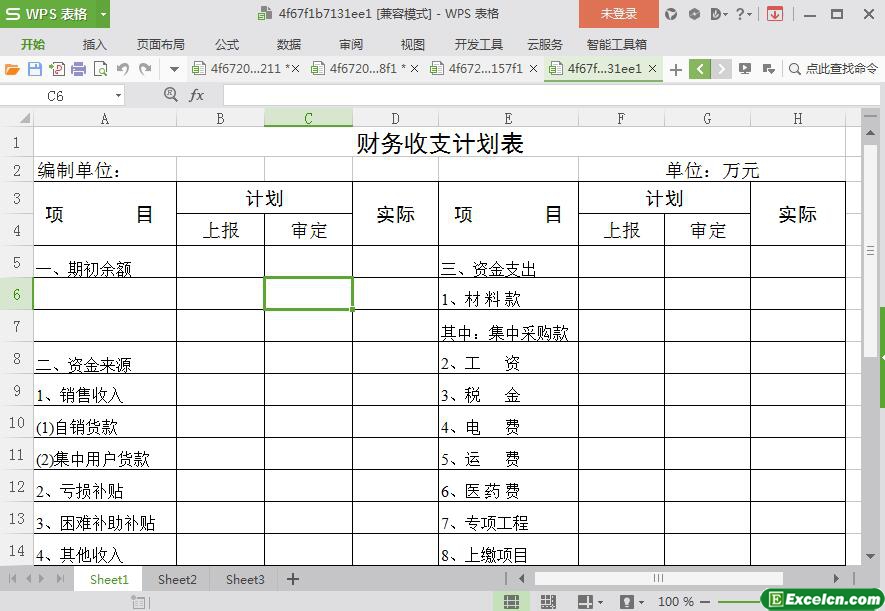Click the WPS 表格 application menu button

point(47,14)
